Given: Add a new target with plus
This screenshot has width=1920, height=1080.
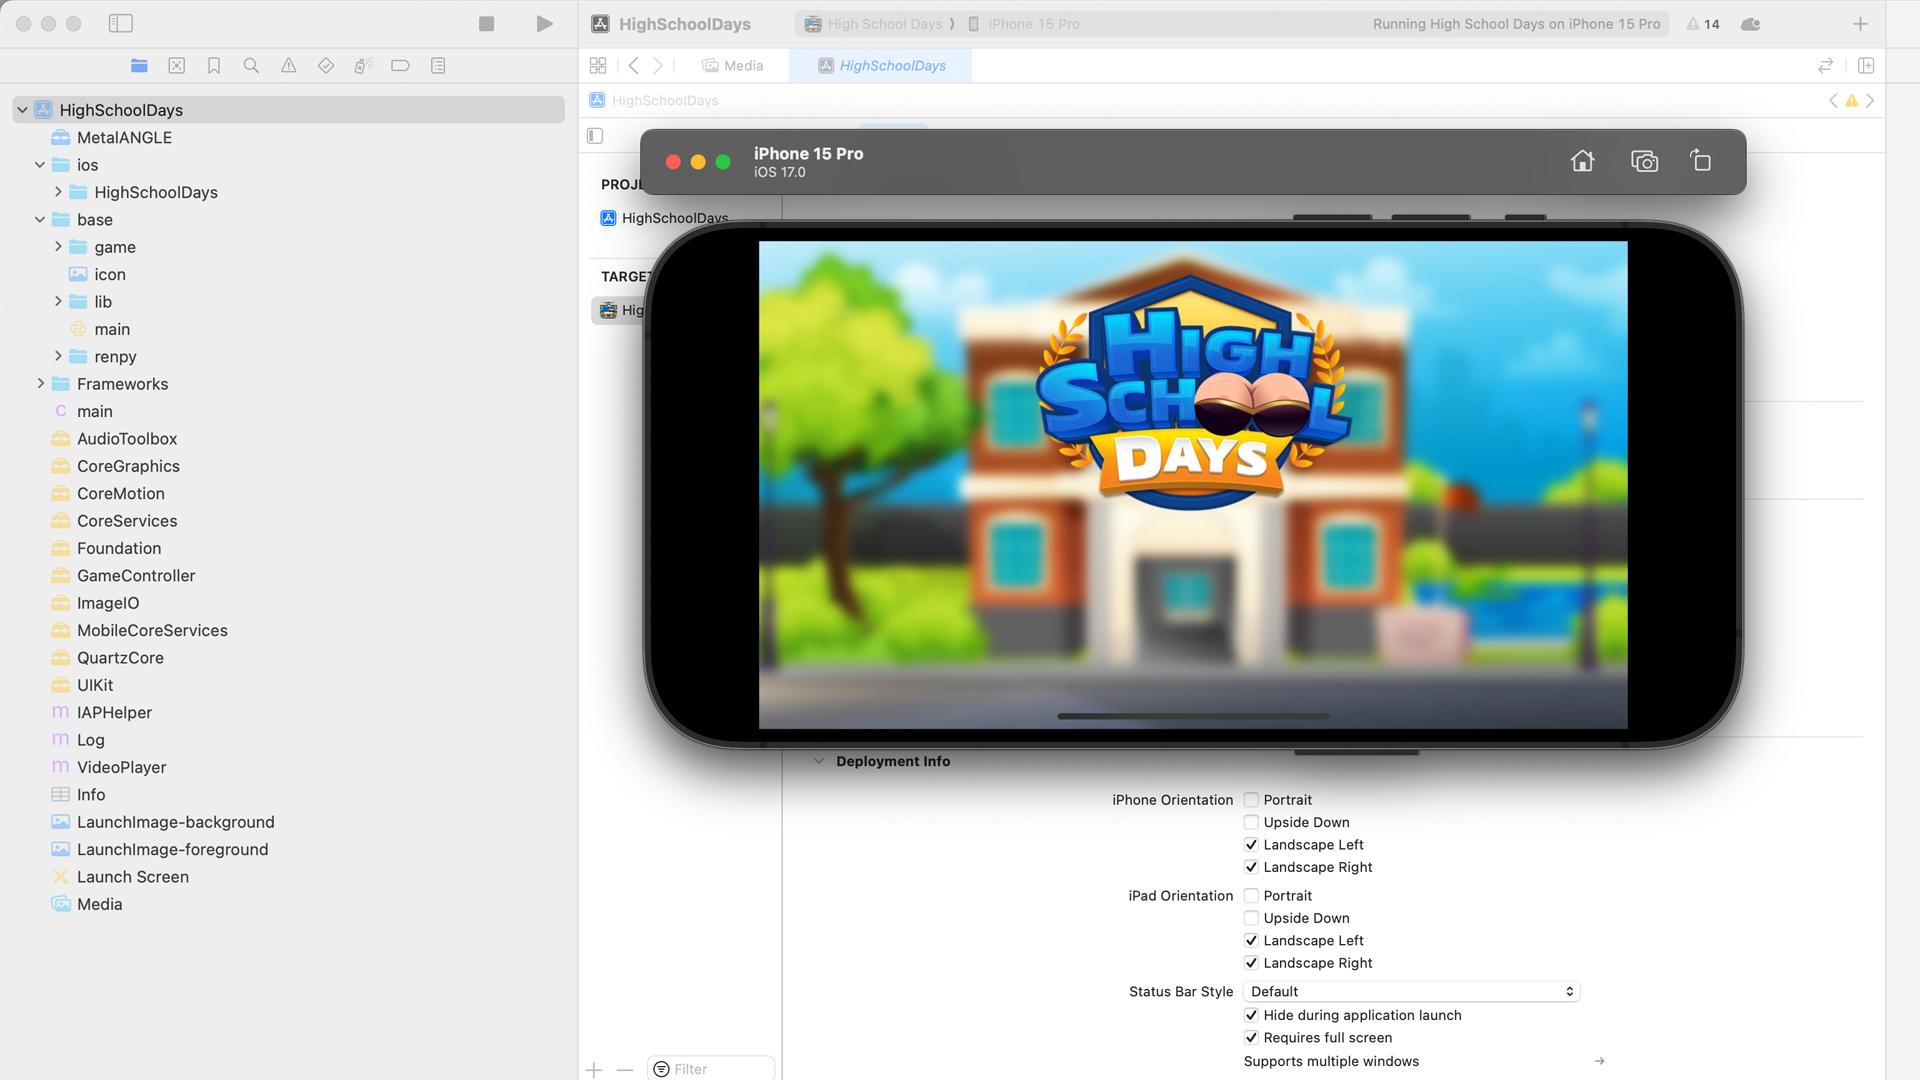Looking at the screenshot, I should (594, 1070).
